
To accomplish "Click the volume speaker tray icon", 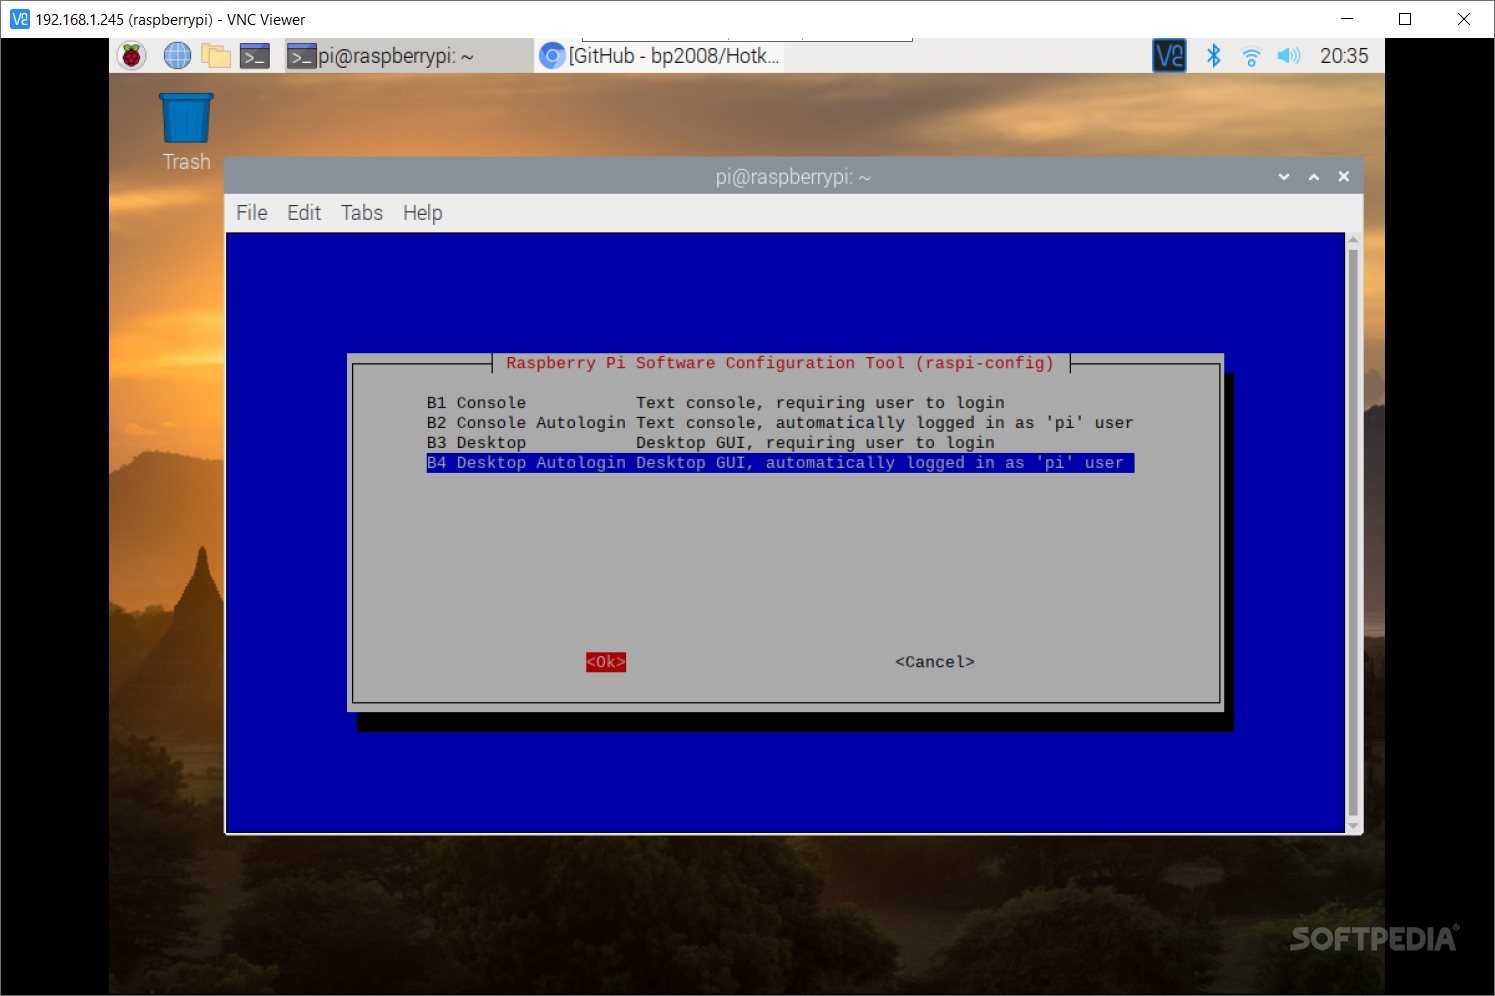I will tap(1289, 56).
